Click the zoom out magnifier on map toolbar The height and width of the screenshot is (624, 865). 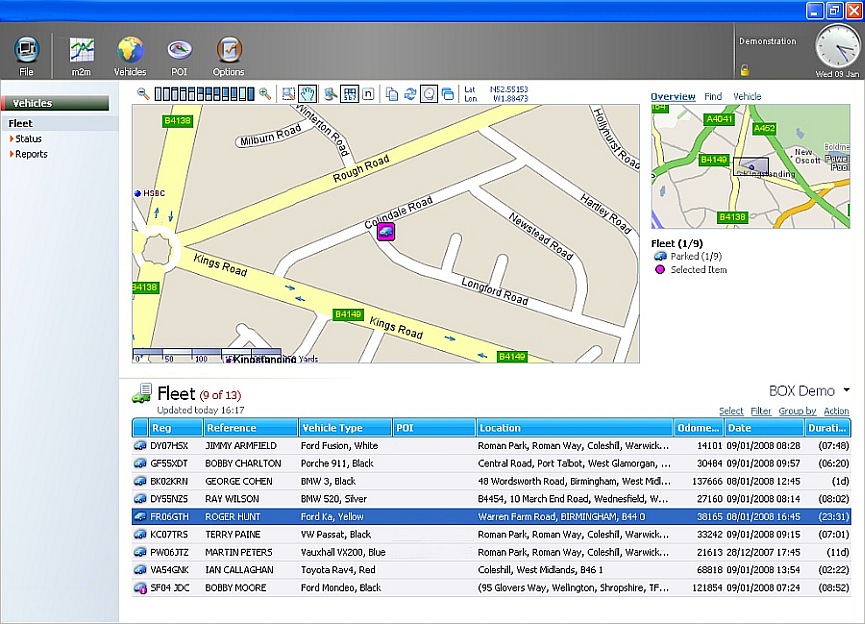tap(144, 94)
